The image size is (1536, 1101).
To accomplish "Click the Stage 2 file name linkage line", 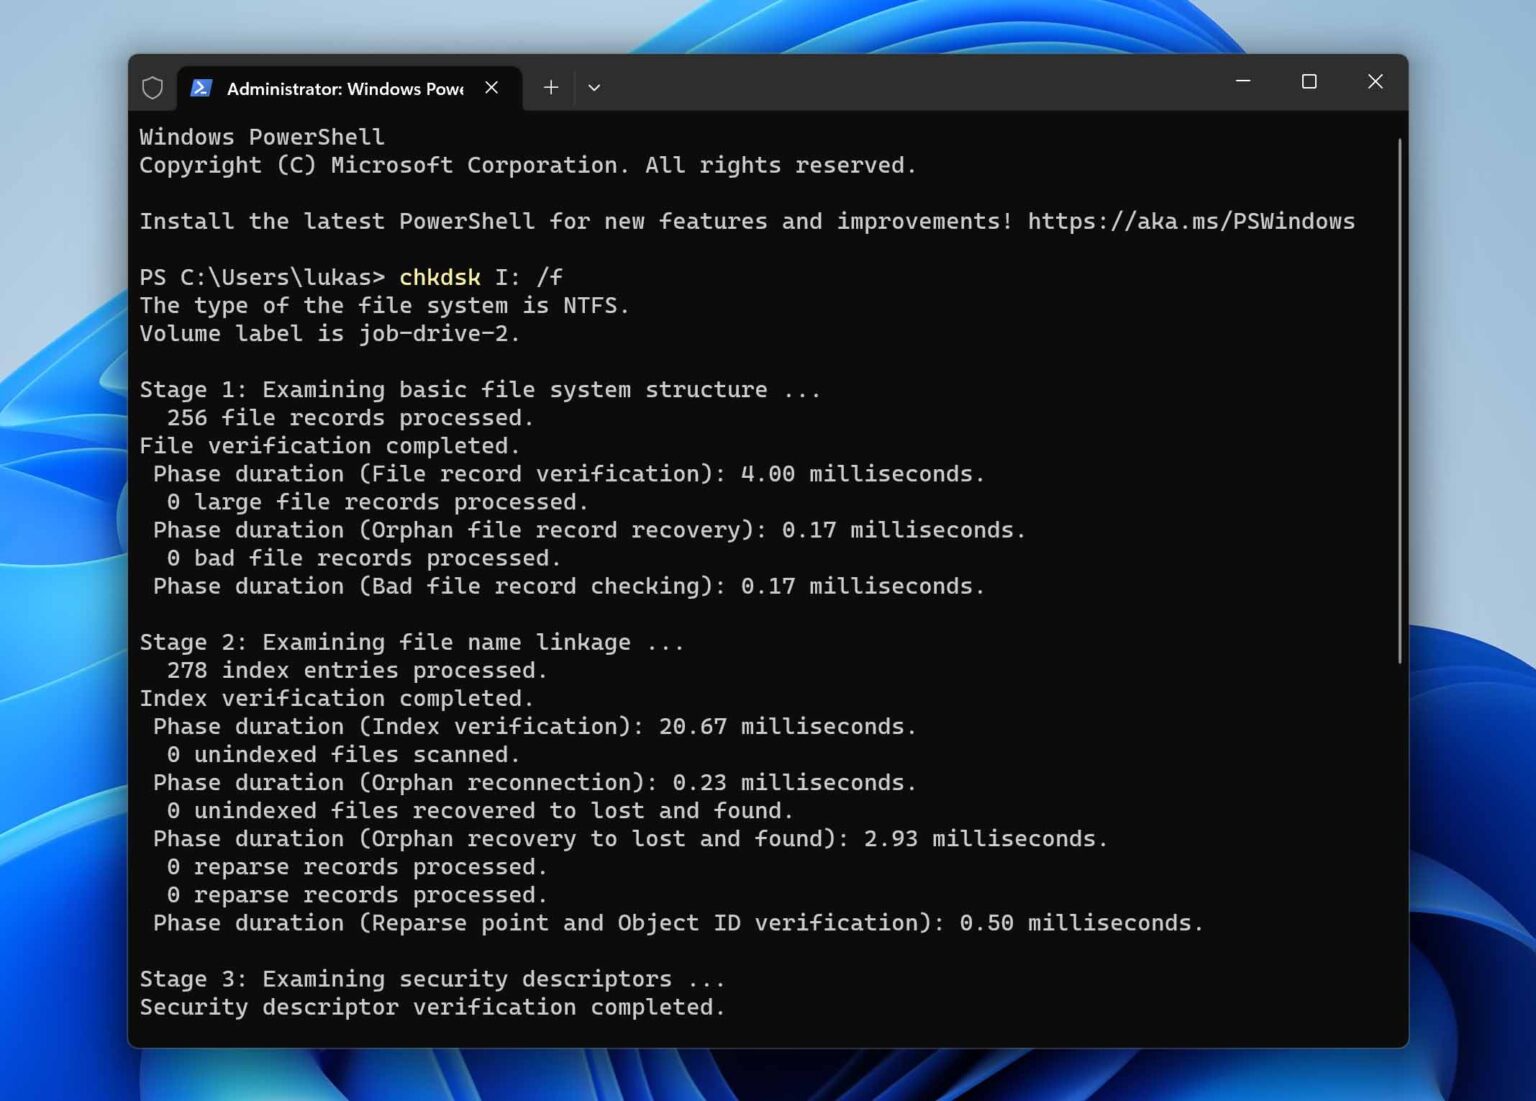I will (x=411, y=642).
